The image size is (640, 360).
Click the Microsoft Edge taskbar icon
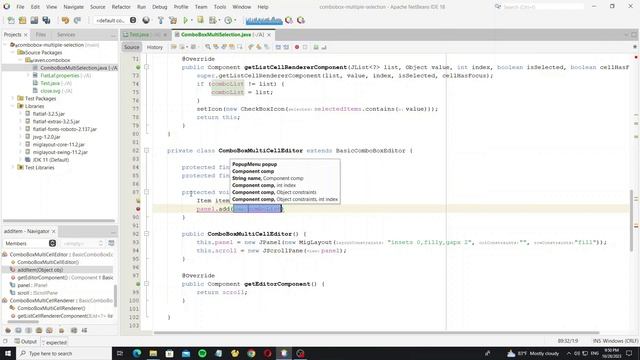(x=137, y=353)
